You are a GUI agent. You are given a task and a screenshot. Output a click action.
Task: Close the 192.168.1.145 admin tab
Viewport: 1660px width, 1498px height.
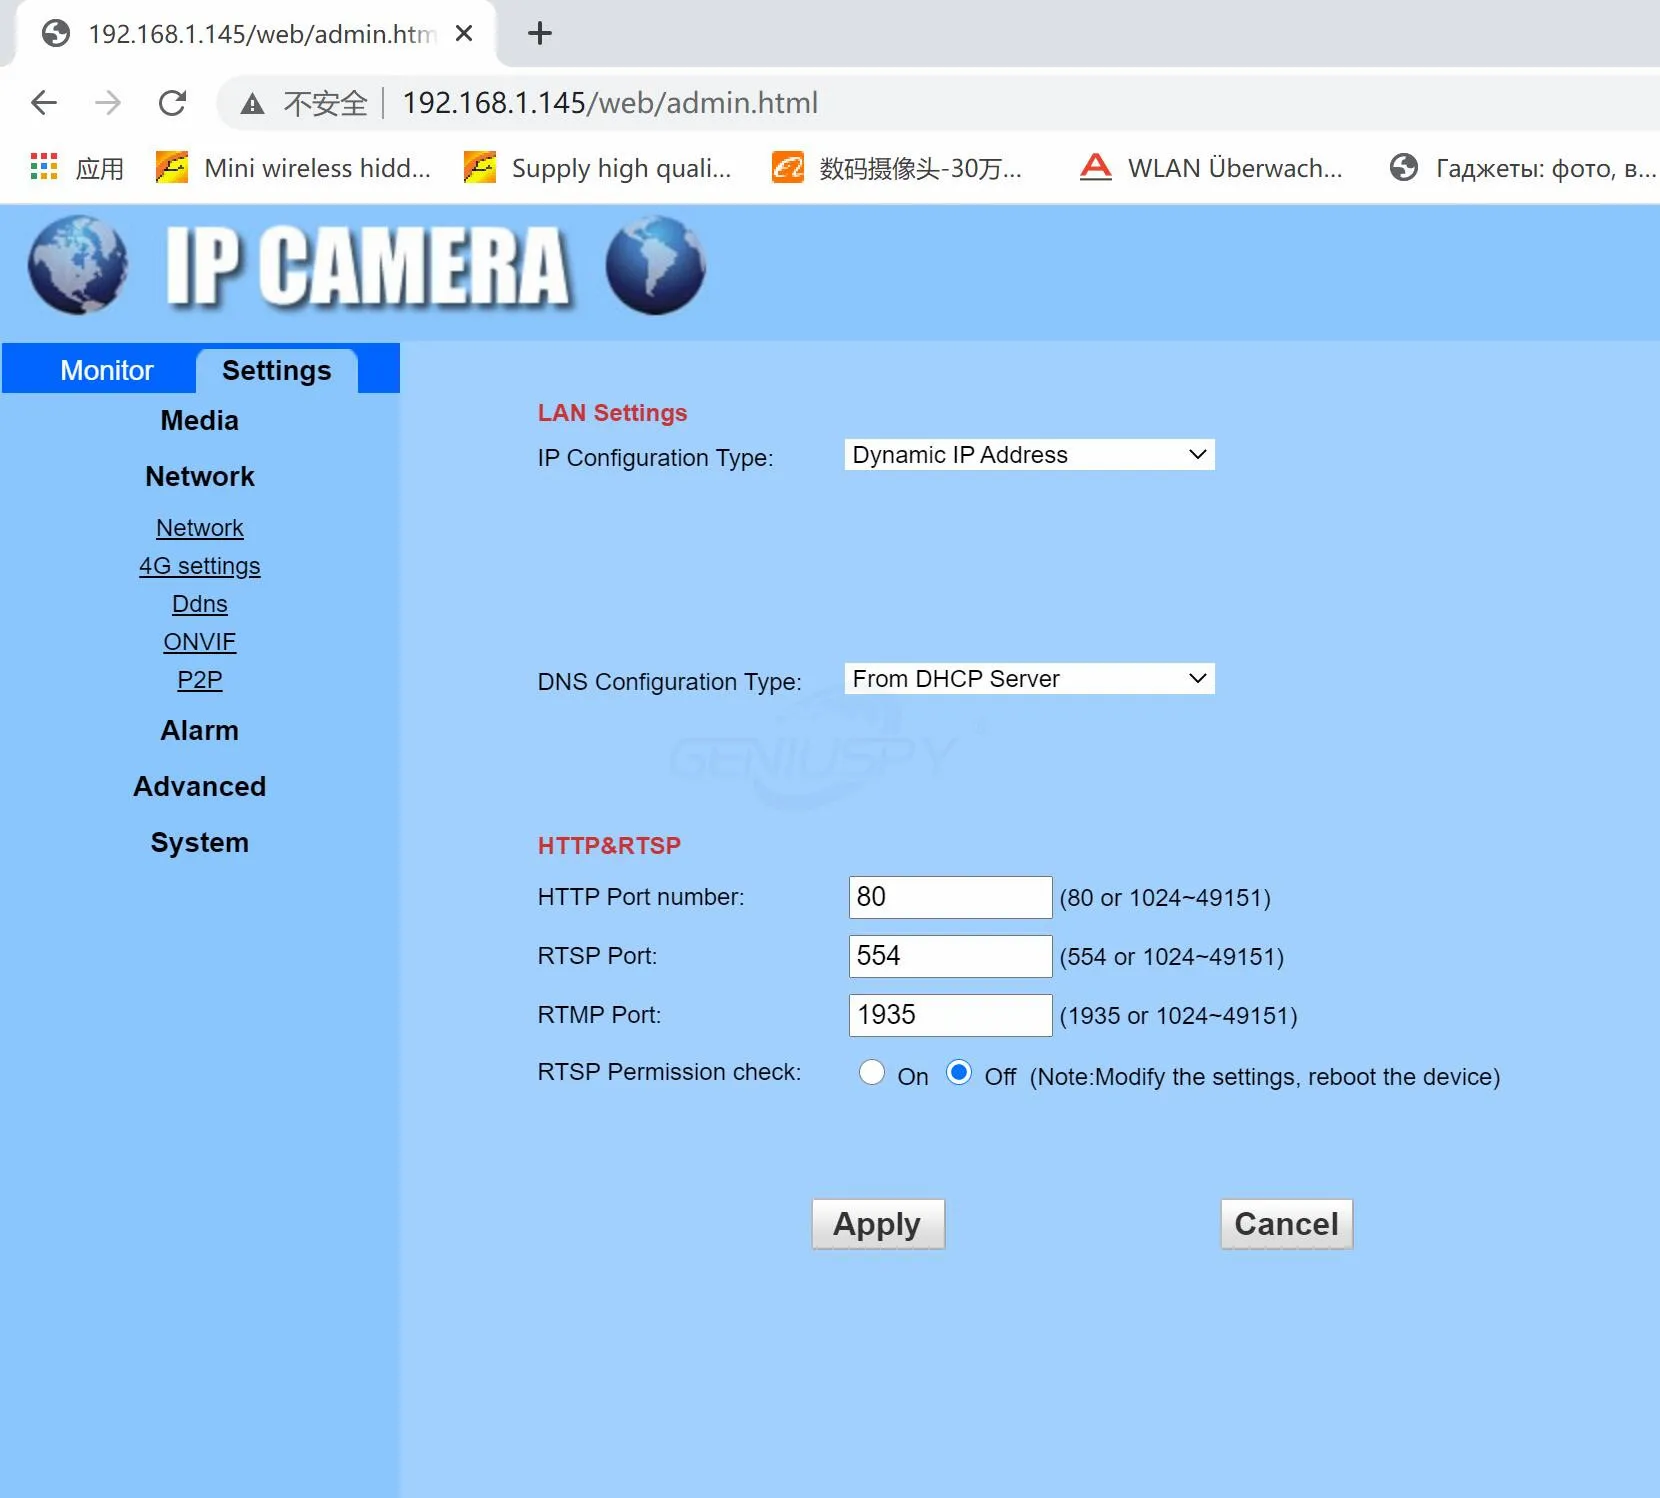click(x=464, y=34)
